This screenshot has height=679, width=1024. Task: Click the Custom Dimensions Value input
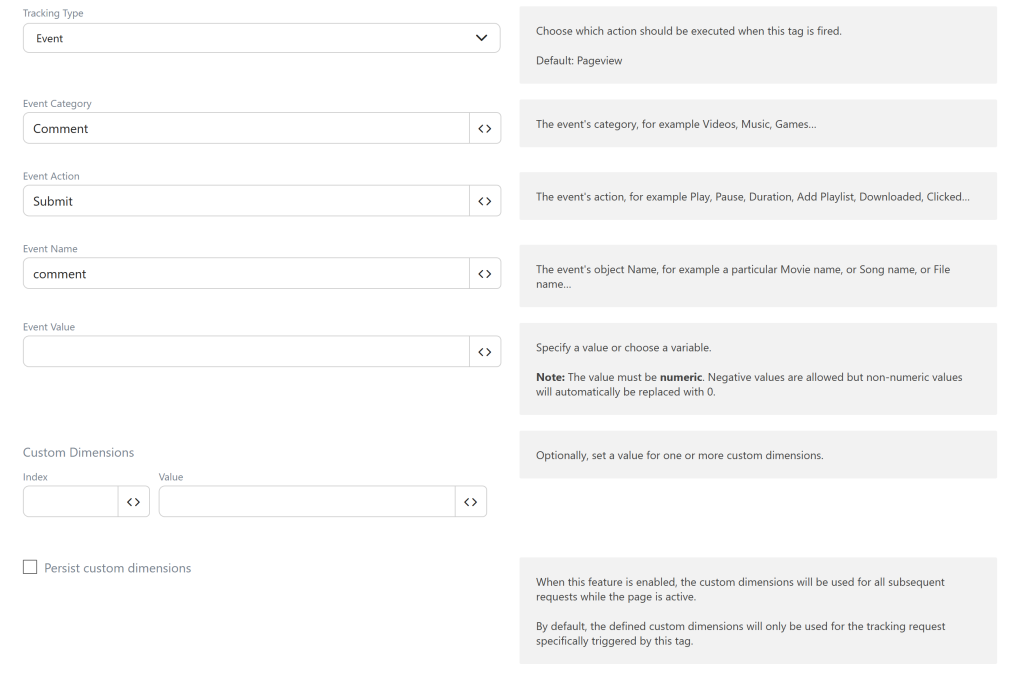click(x=307, y=501)
